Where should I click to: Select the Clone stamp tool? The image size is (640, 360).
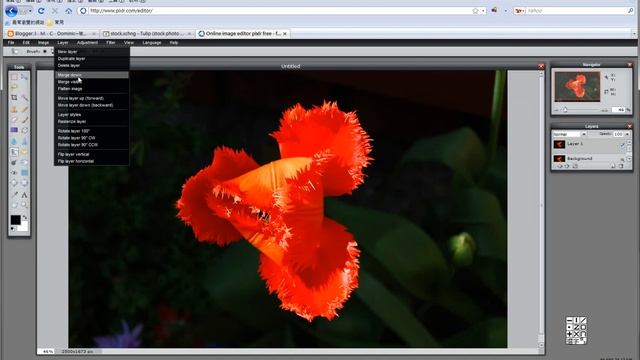14,109
